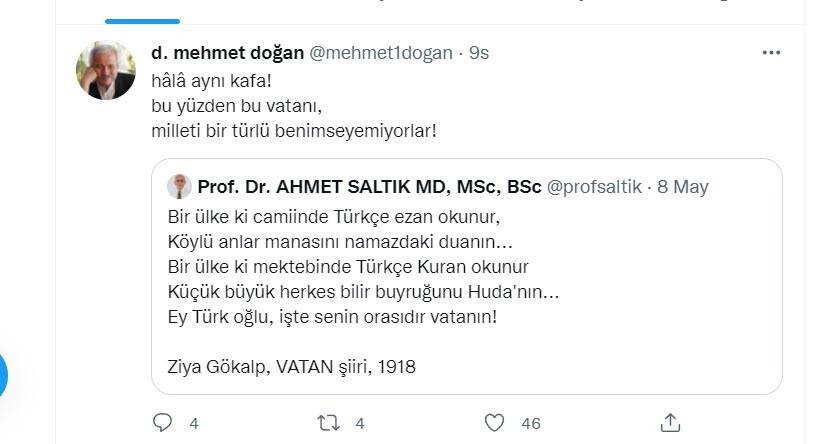The image size is (840, 444).
Task: Click the reply count 4
Action: 196,423
